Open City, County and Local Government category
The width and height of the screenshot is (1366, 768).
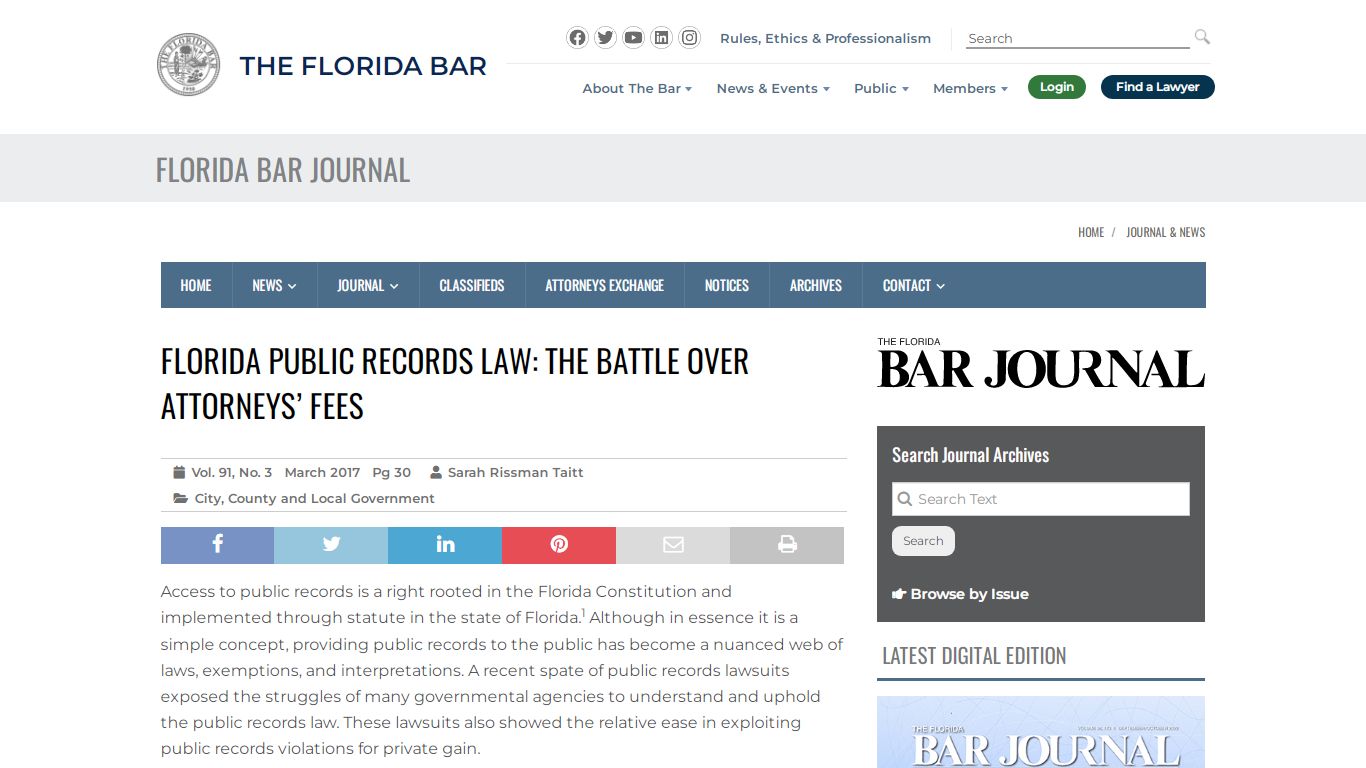click(314, 498)
